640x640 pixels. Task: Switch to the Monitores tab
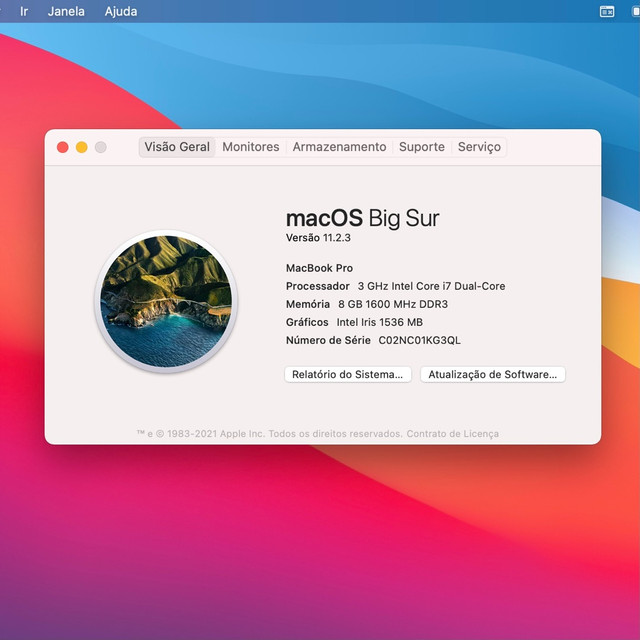251,147
